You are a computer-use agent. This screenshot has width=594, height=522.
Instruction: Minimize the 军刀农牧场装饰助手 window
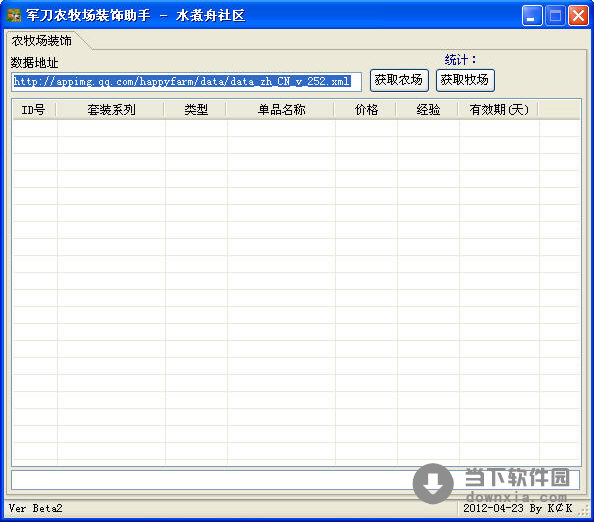tap(531, 16)
